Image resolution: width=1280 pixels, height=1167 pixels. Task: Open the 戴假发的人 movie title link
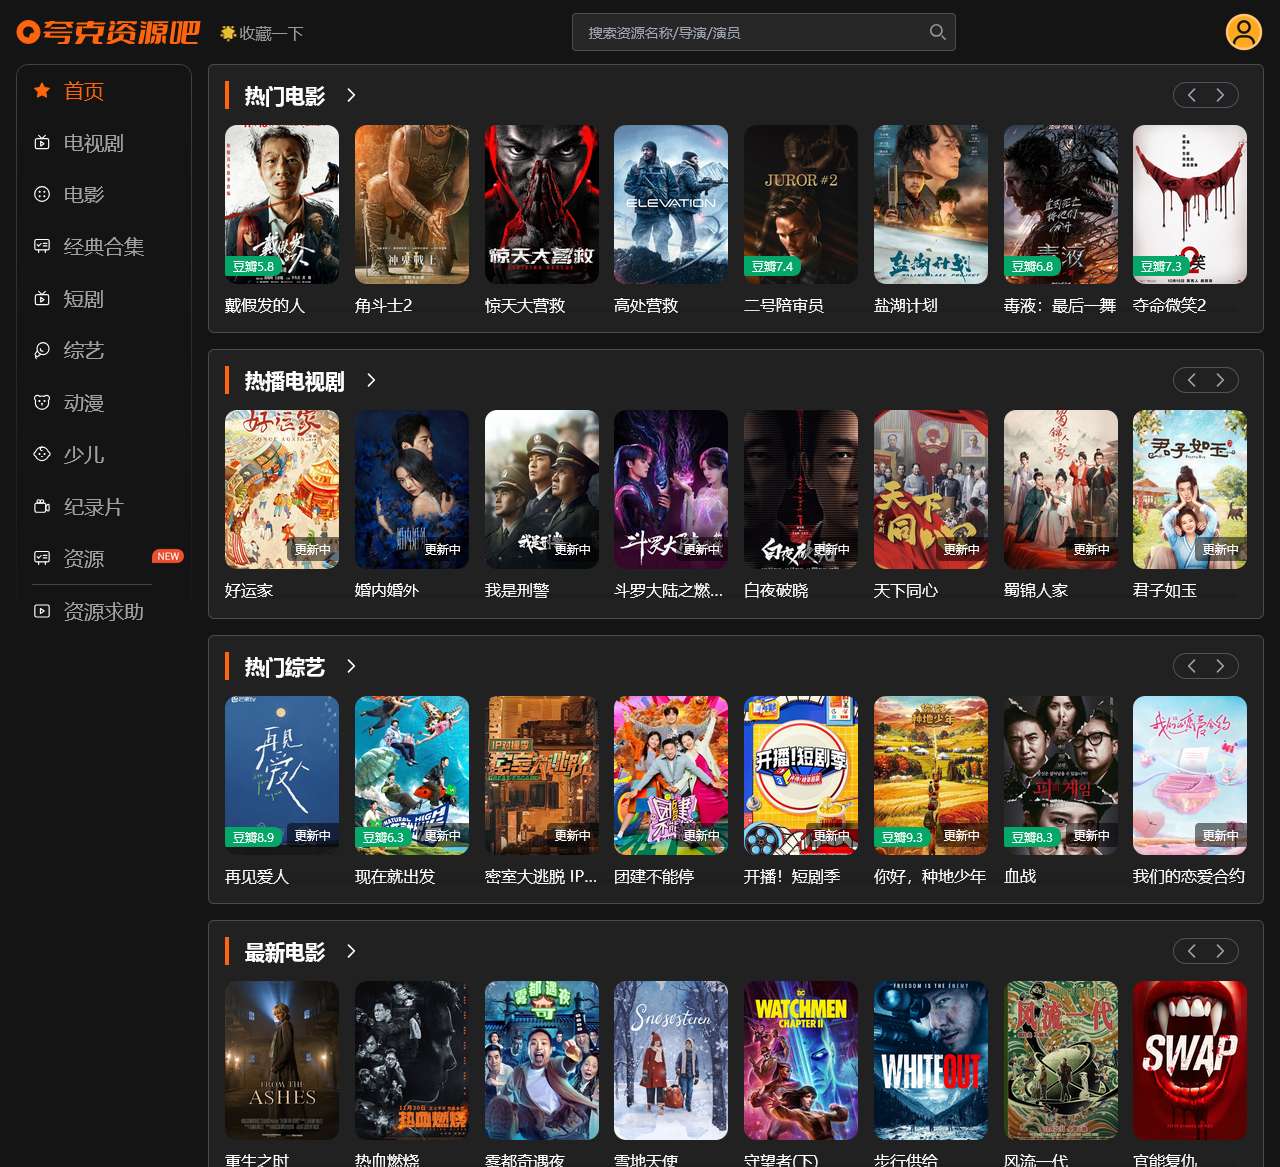click(265, 305)
